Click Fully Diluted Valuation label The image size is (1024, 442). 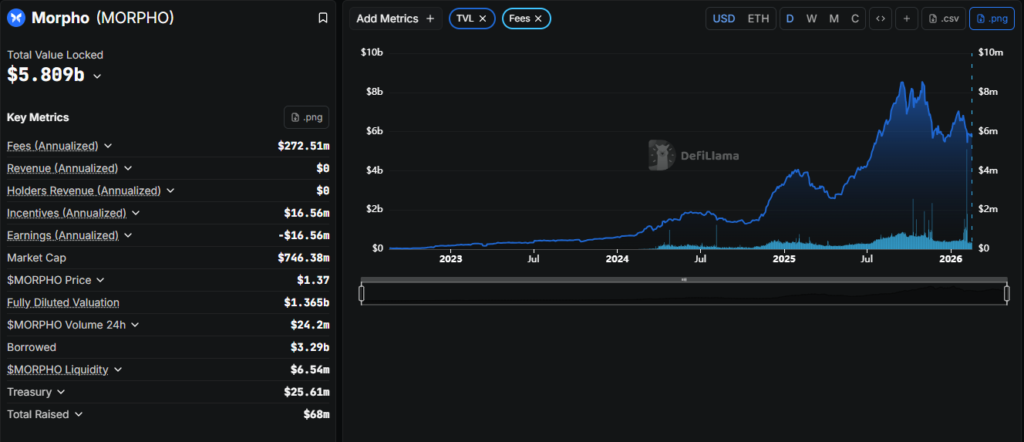[x=63, y=302]
